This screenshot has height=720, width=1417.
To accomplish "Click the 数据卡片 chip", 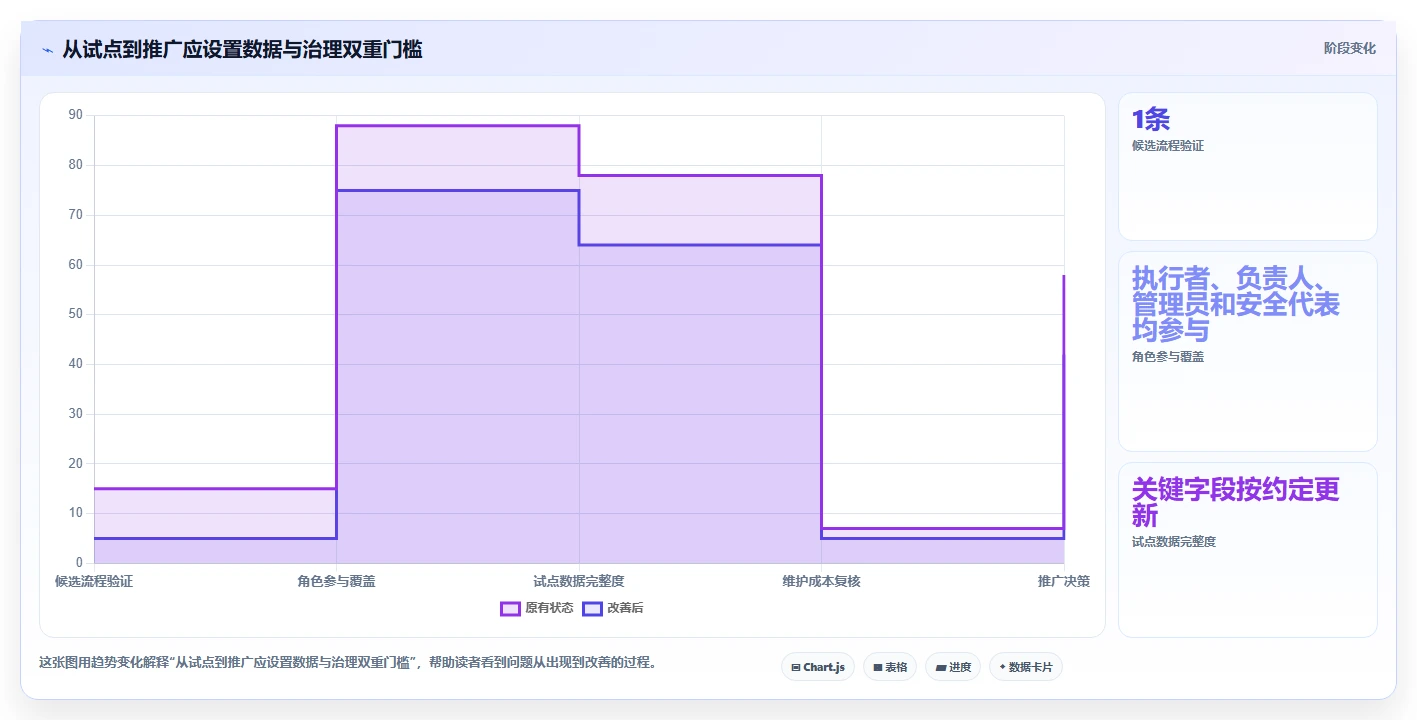I will pyautogui.click(x=1025, y=667).
